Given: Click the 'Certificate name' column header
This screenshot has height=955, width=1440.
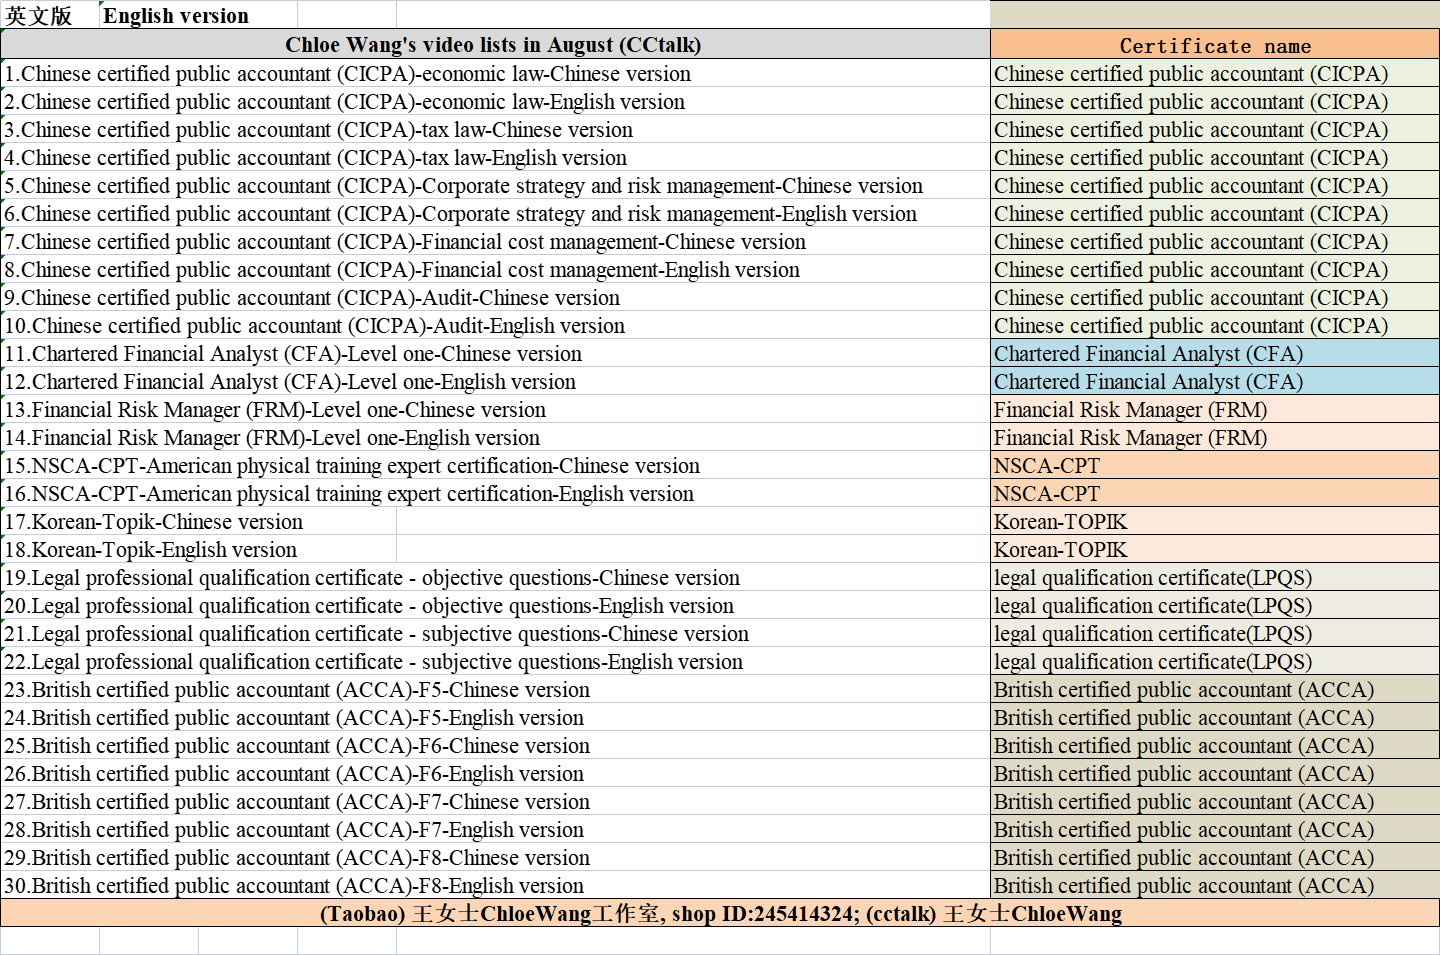Looking at the screenshot, I should (x=1214, y=46).
